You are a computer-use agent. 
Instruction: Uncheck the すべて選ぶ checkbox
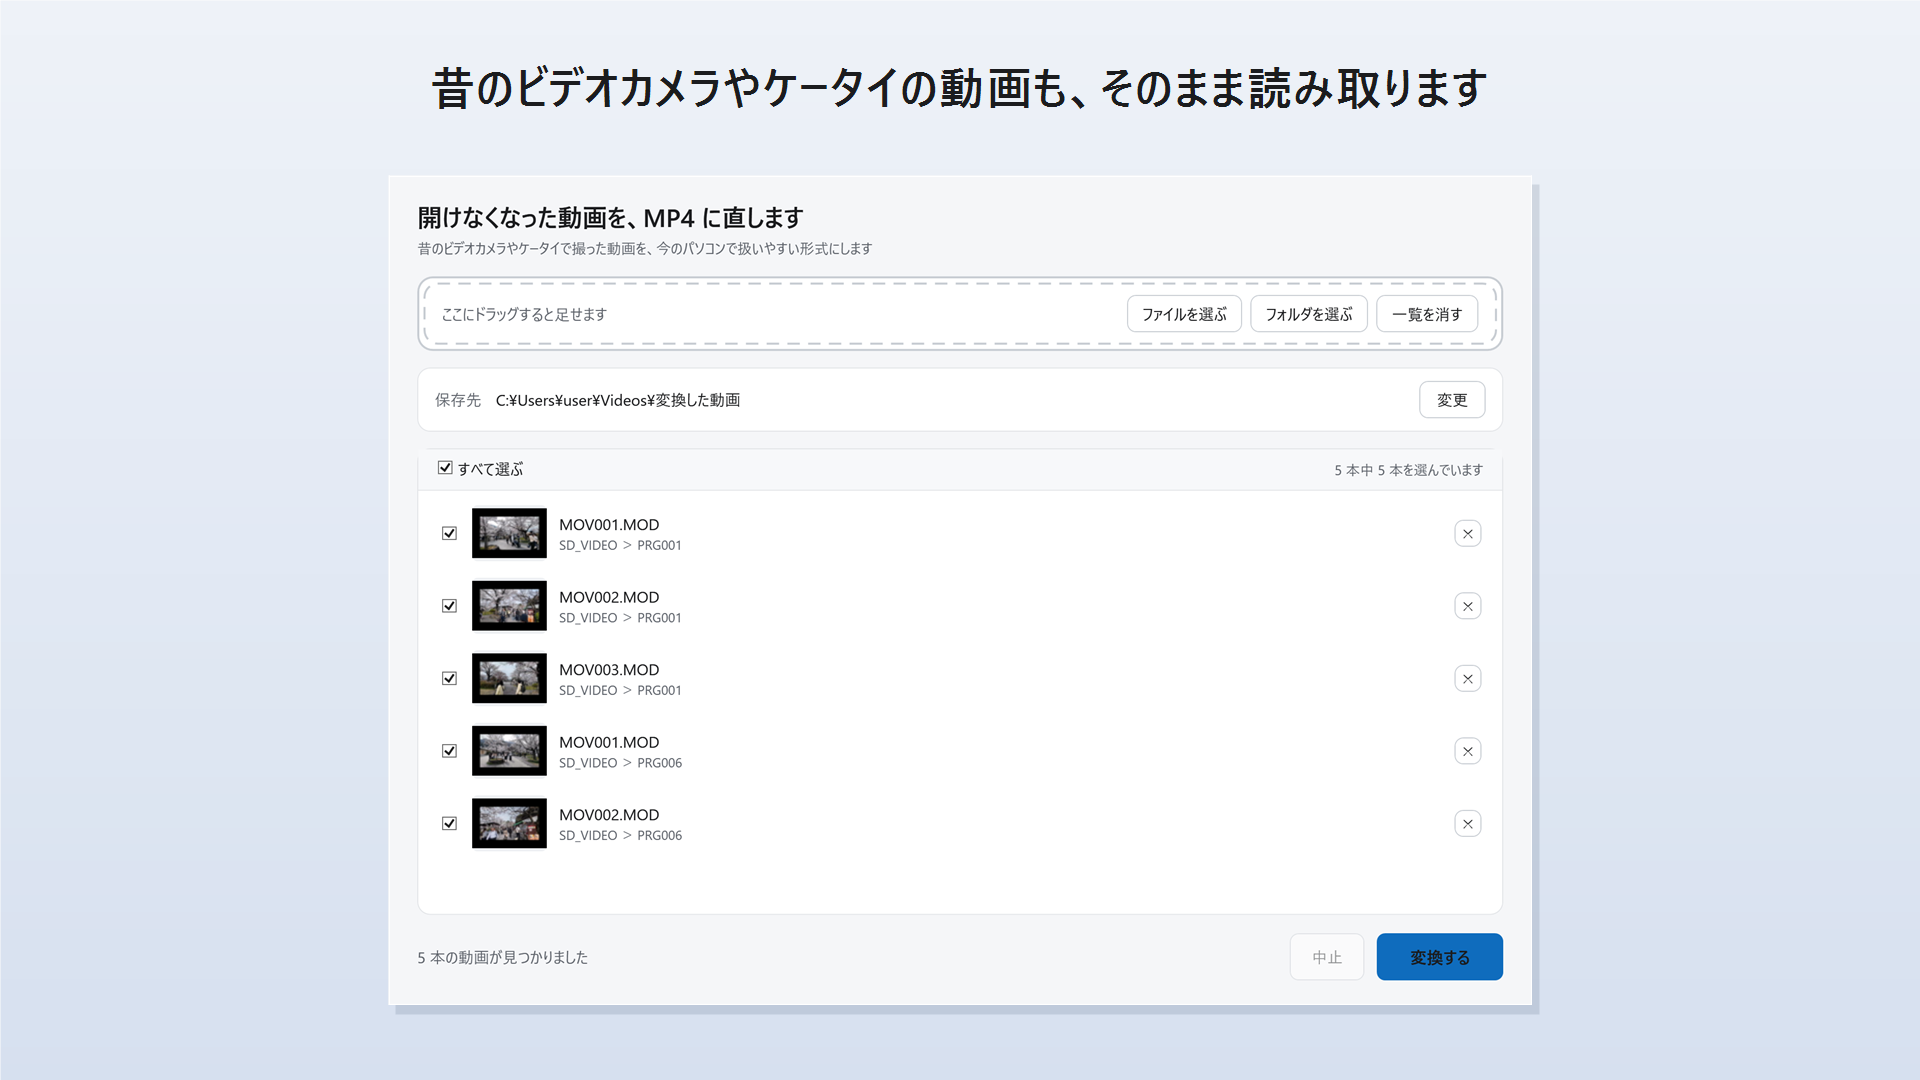coord(445,468)
